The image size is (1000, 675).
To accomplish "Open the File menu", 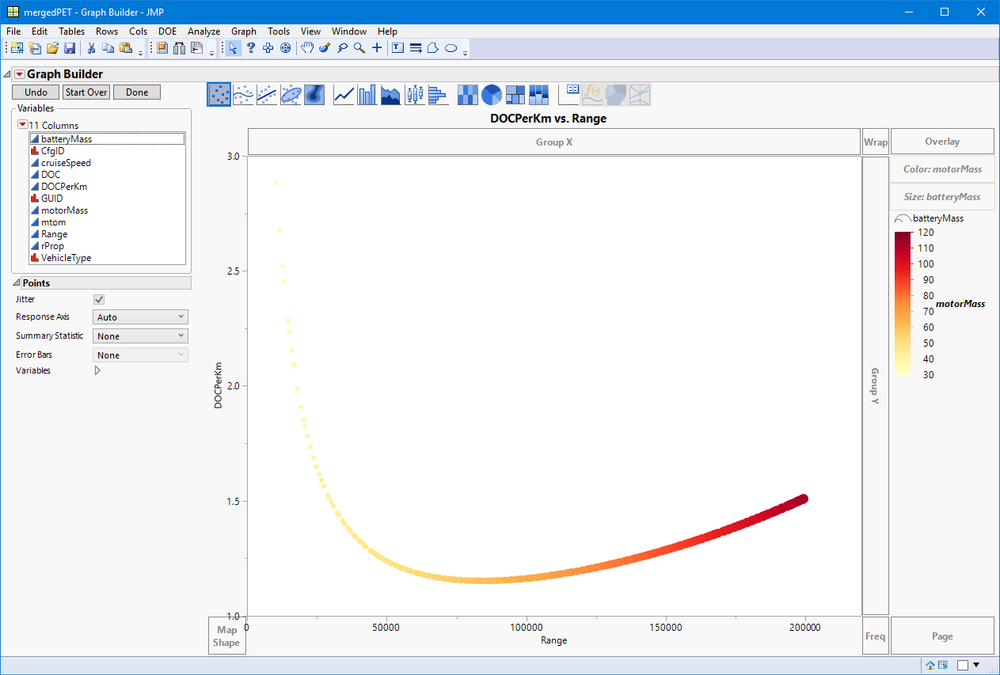I will click(x=13, y=31).
